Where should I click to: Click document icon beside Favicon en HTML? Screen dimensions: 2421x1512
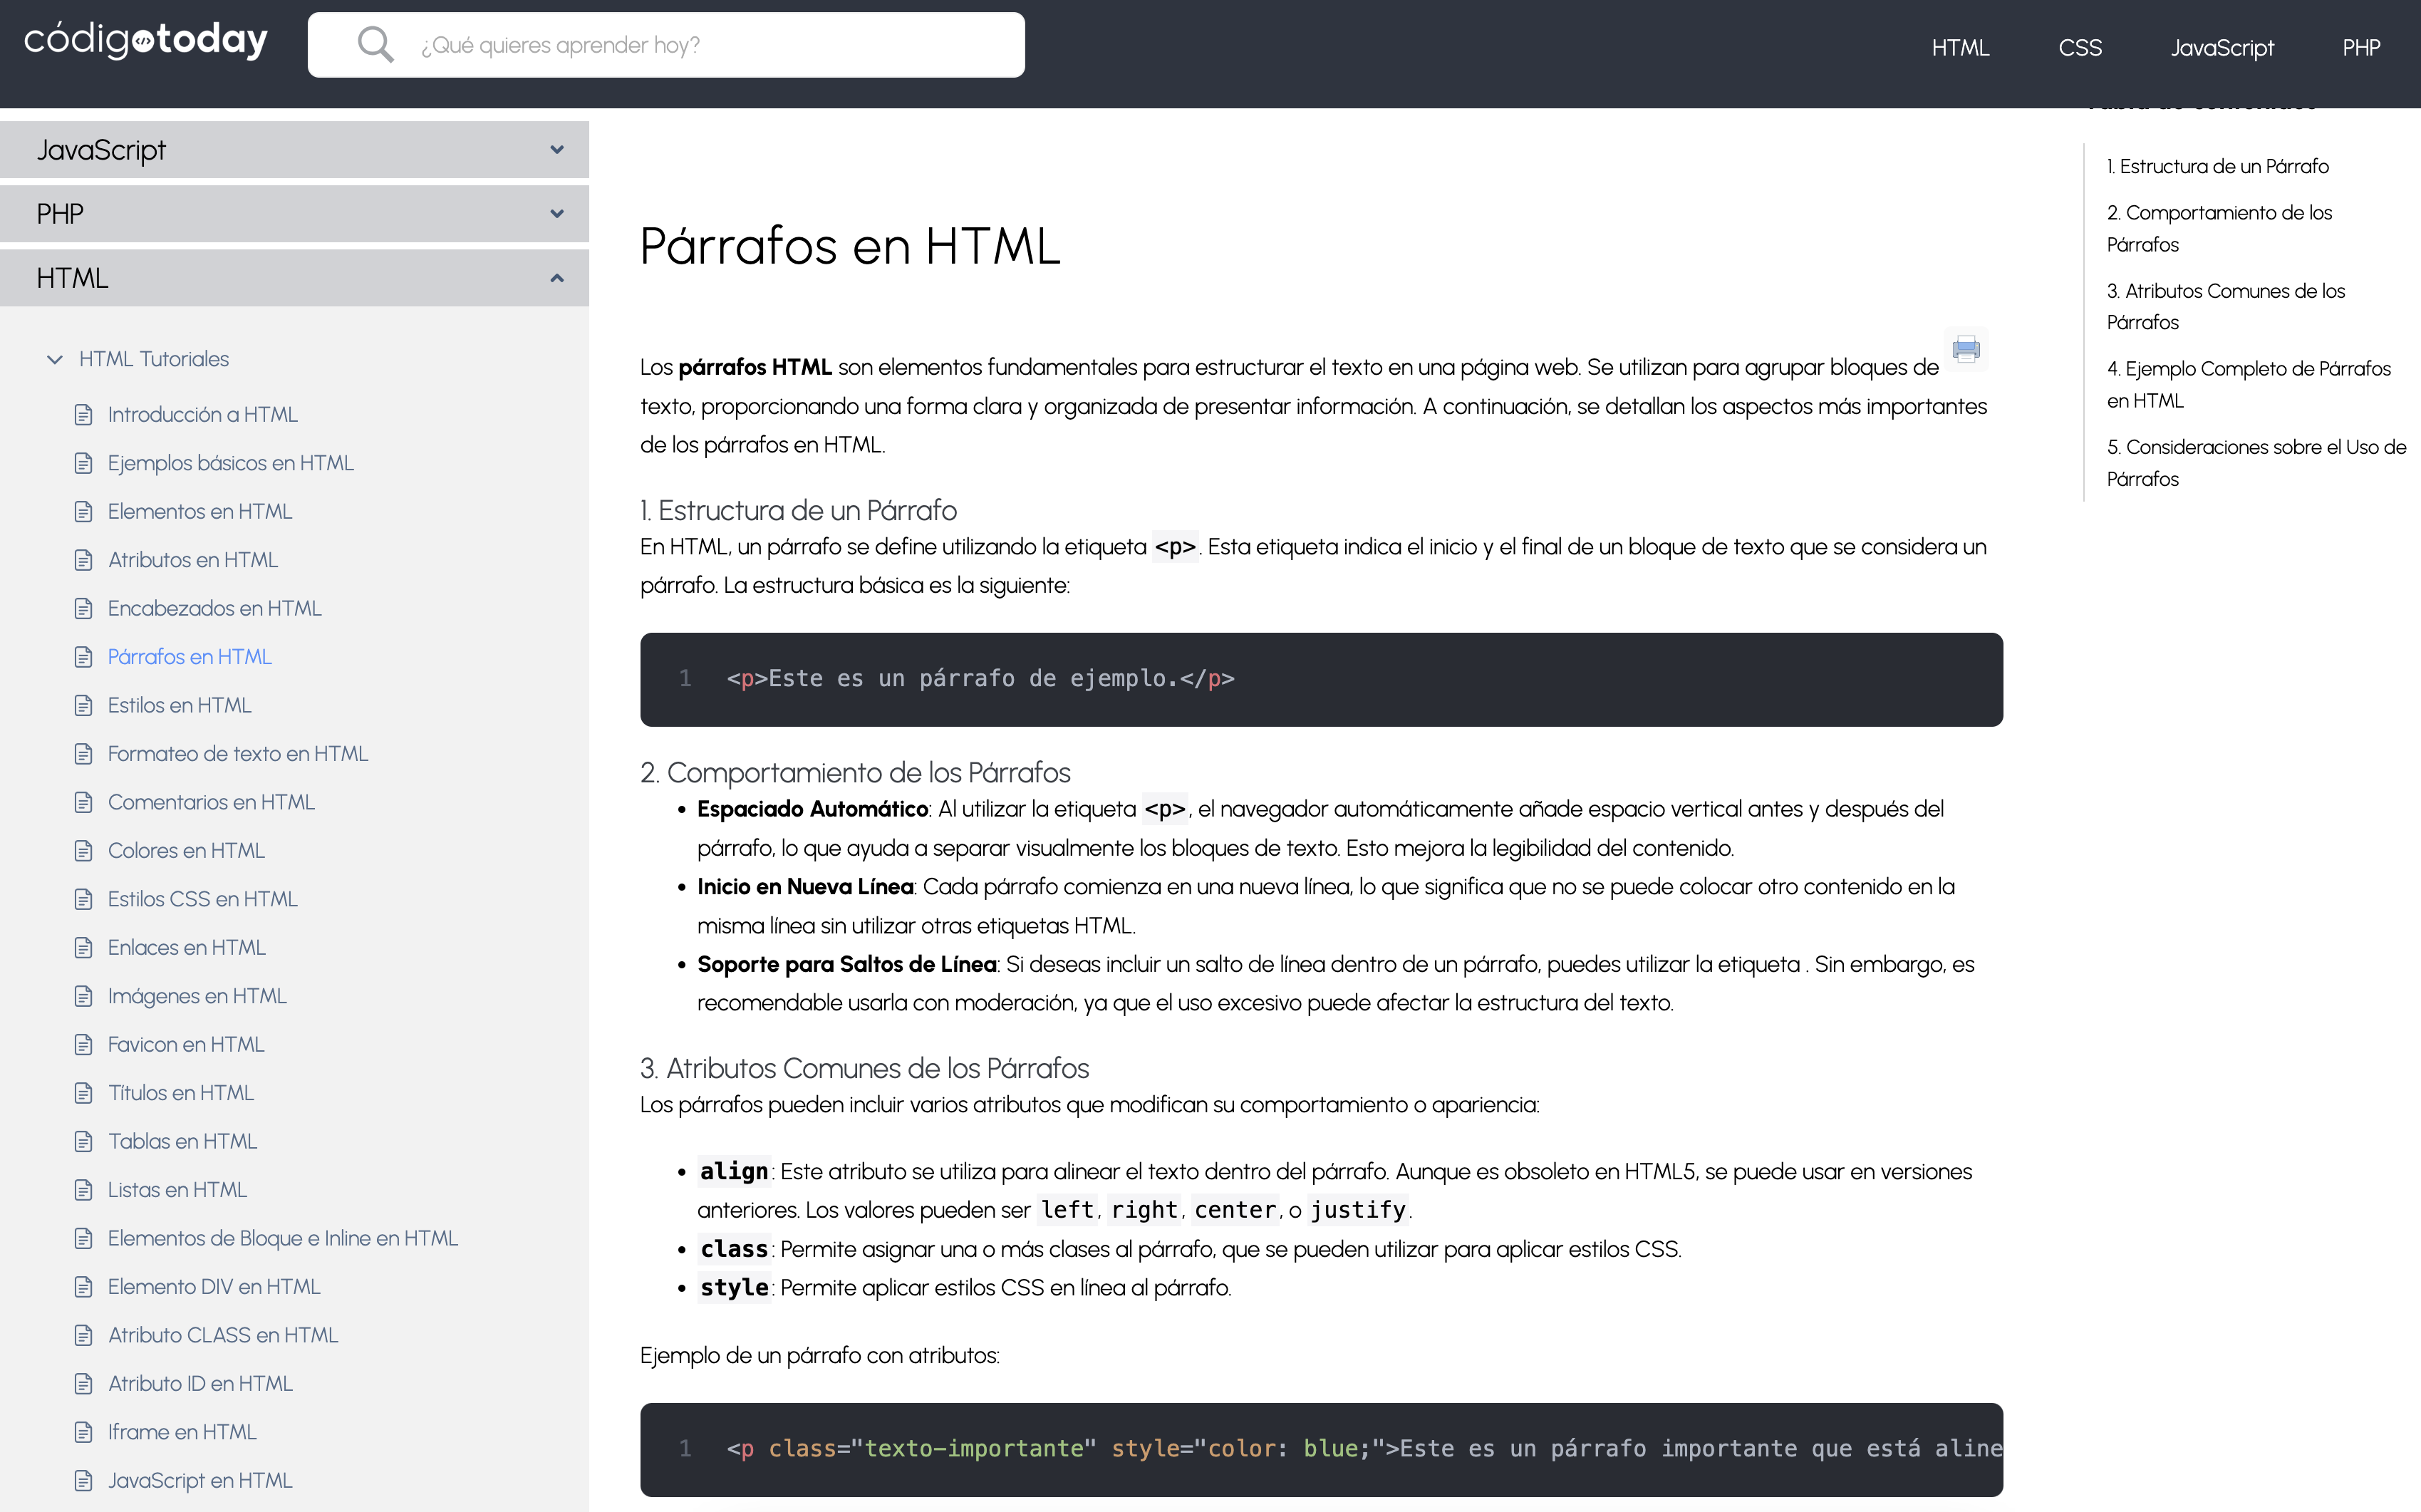pyautogui.click(x=84, y=1045)
